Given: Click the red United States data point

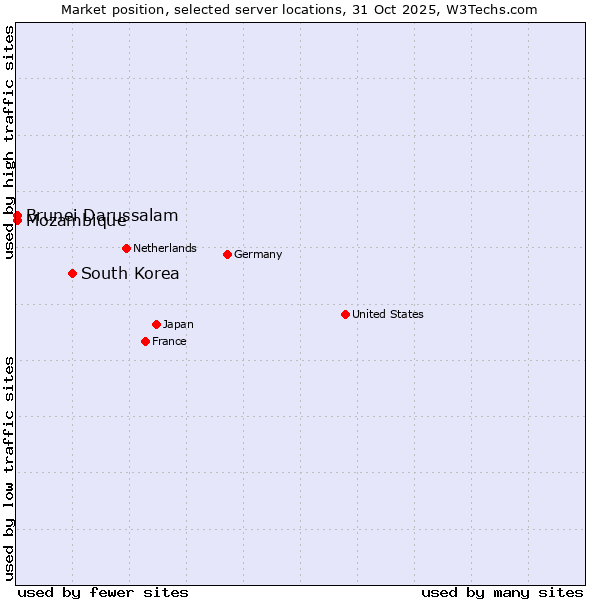Looking at the screenshot, I should pos(345,314).
